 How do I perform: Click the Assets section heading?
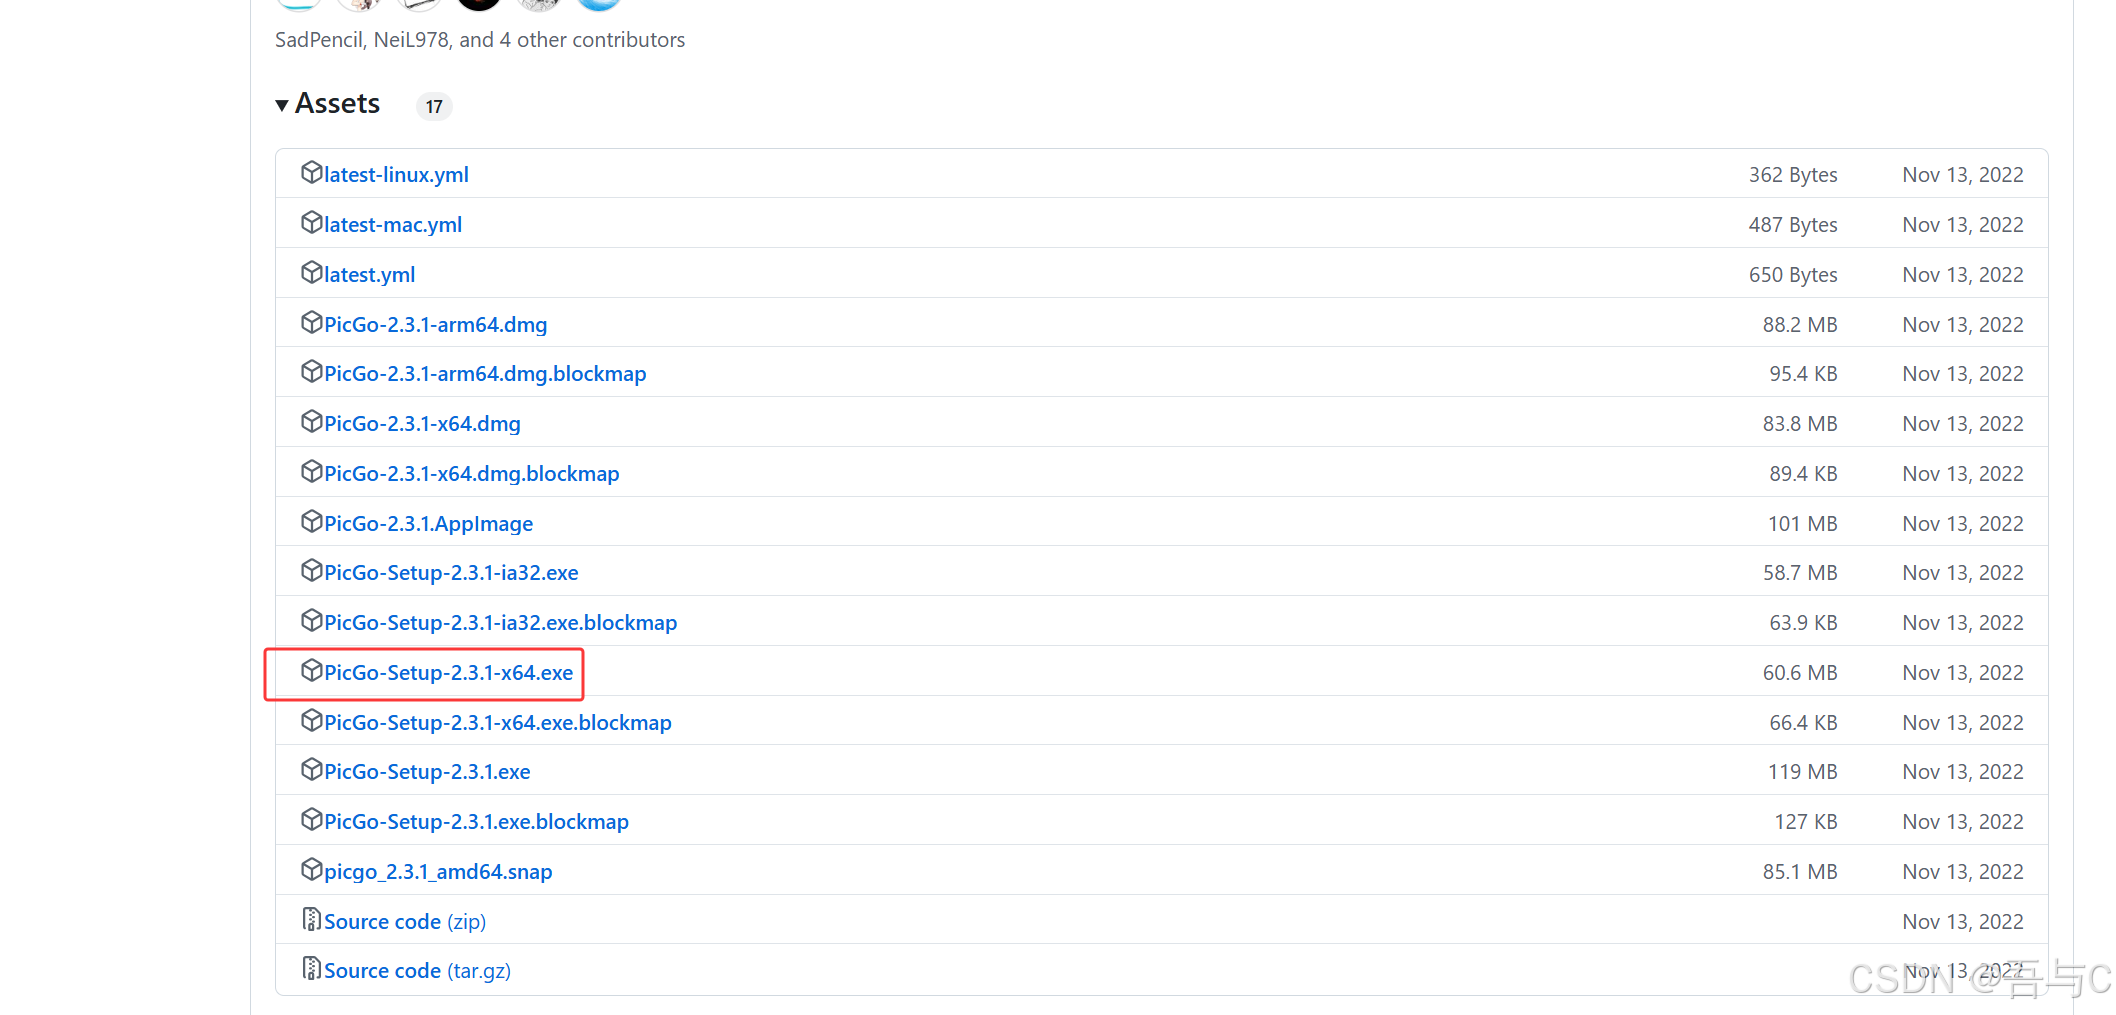point(337,104)
